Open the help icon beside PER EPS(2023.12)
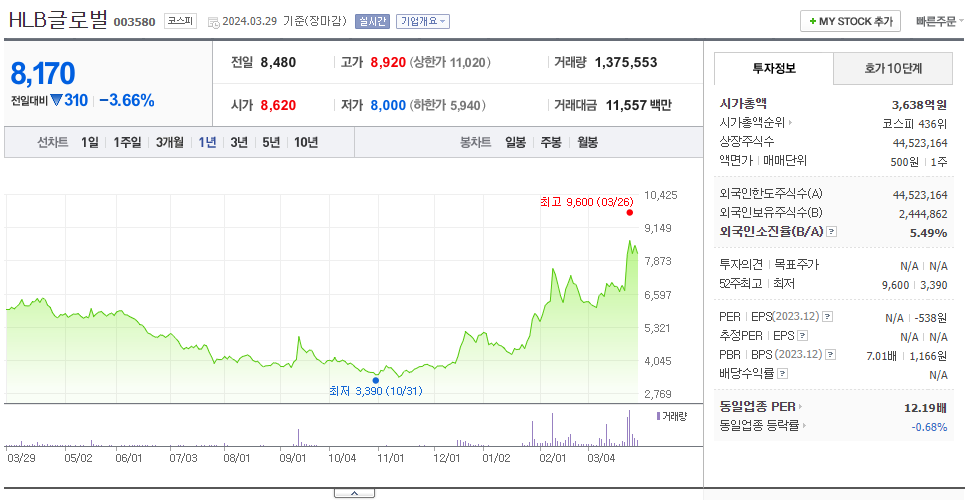Image resolution: width=968 pixels, height=500 pixels. pos(827,317)
